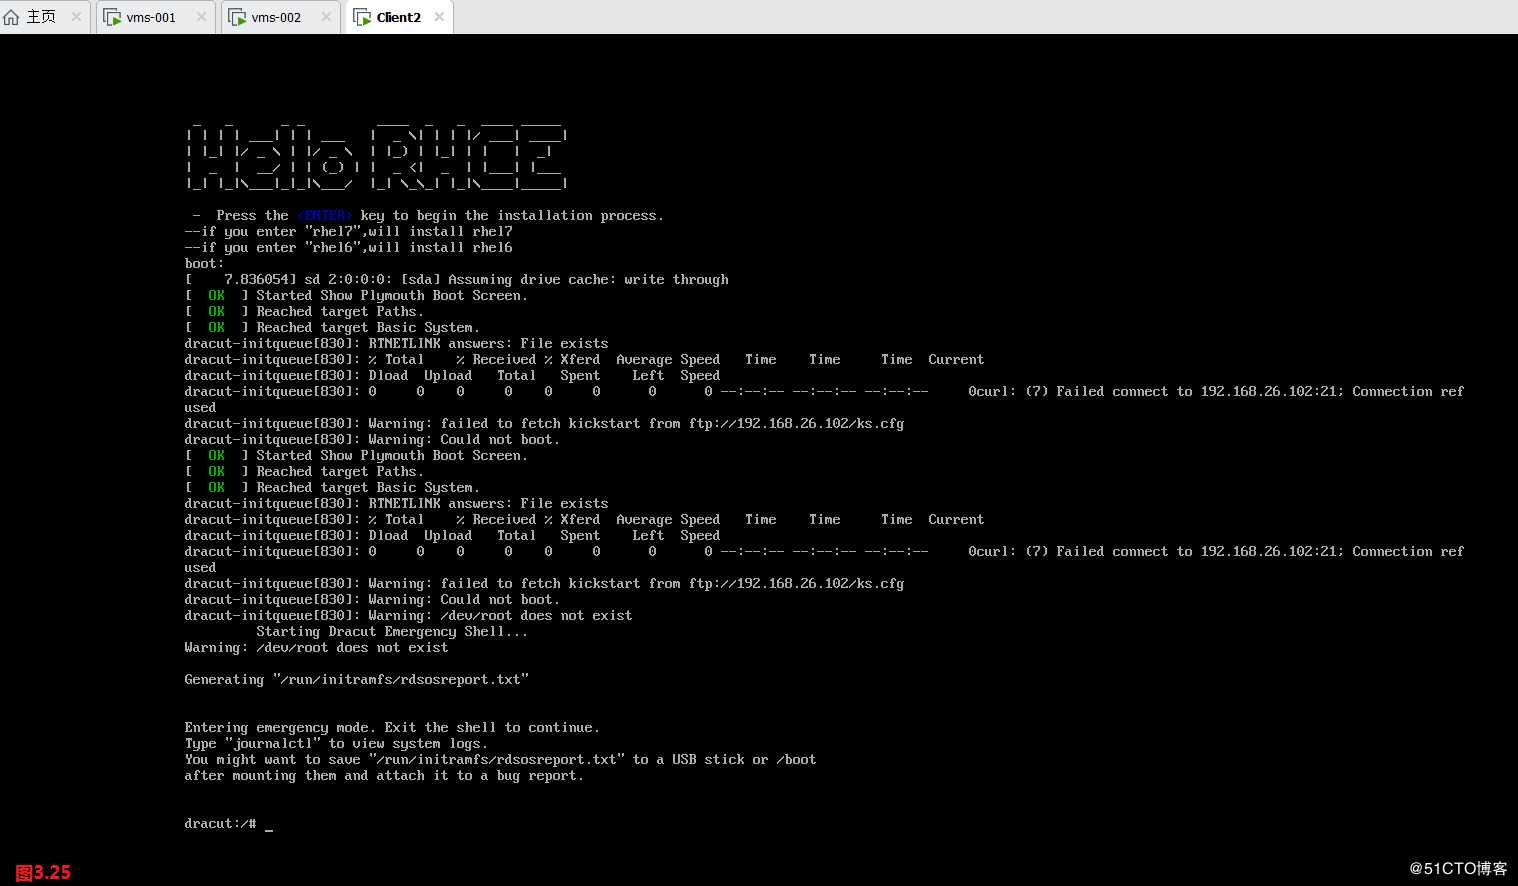Image resolution: width=1518 pixels, height=886 pixels.
Task: Click the VM icon on vms-001 tab
Action: 113,17
